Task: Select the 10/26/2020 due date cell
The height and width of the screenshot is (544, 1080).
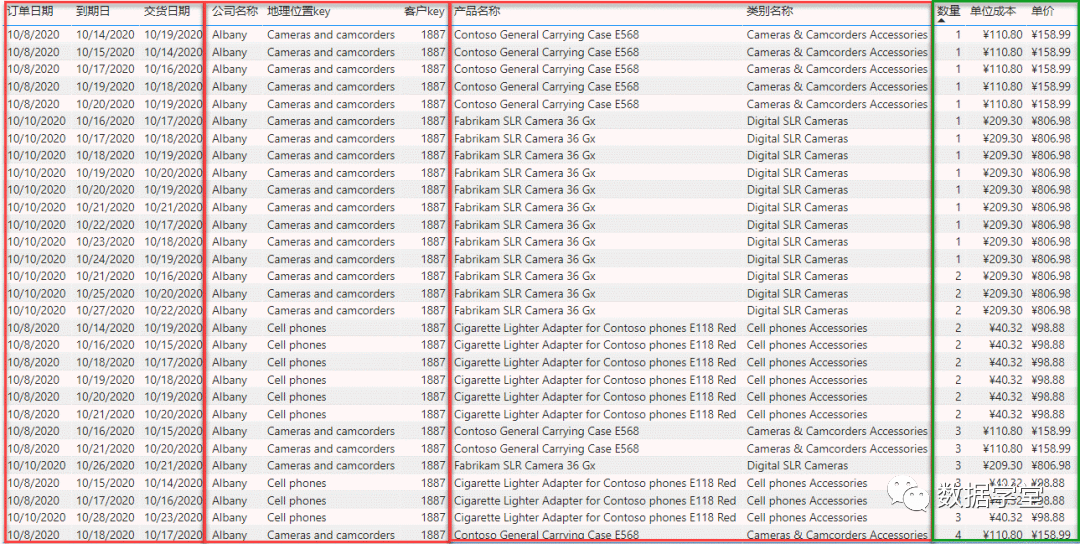Action: coord(105,465)
